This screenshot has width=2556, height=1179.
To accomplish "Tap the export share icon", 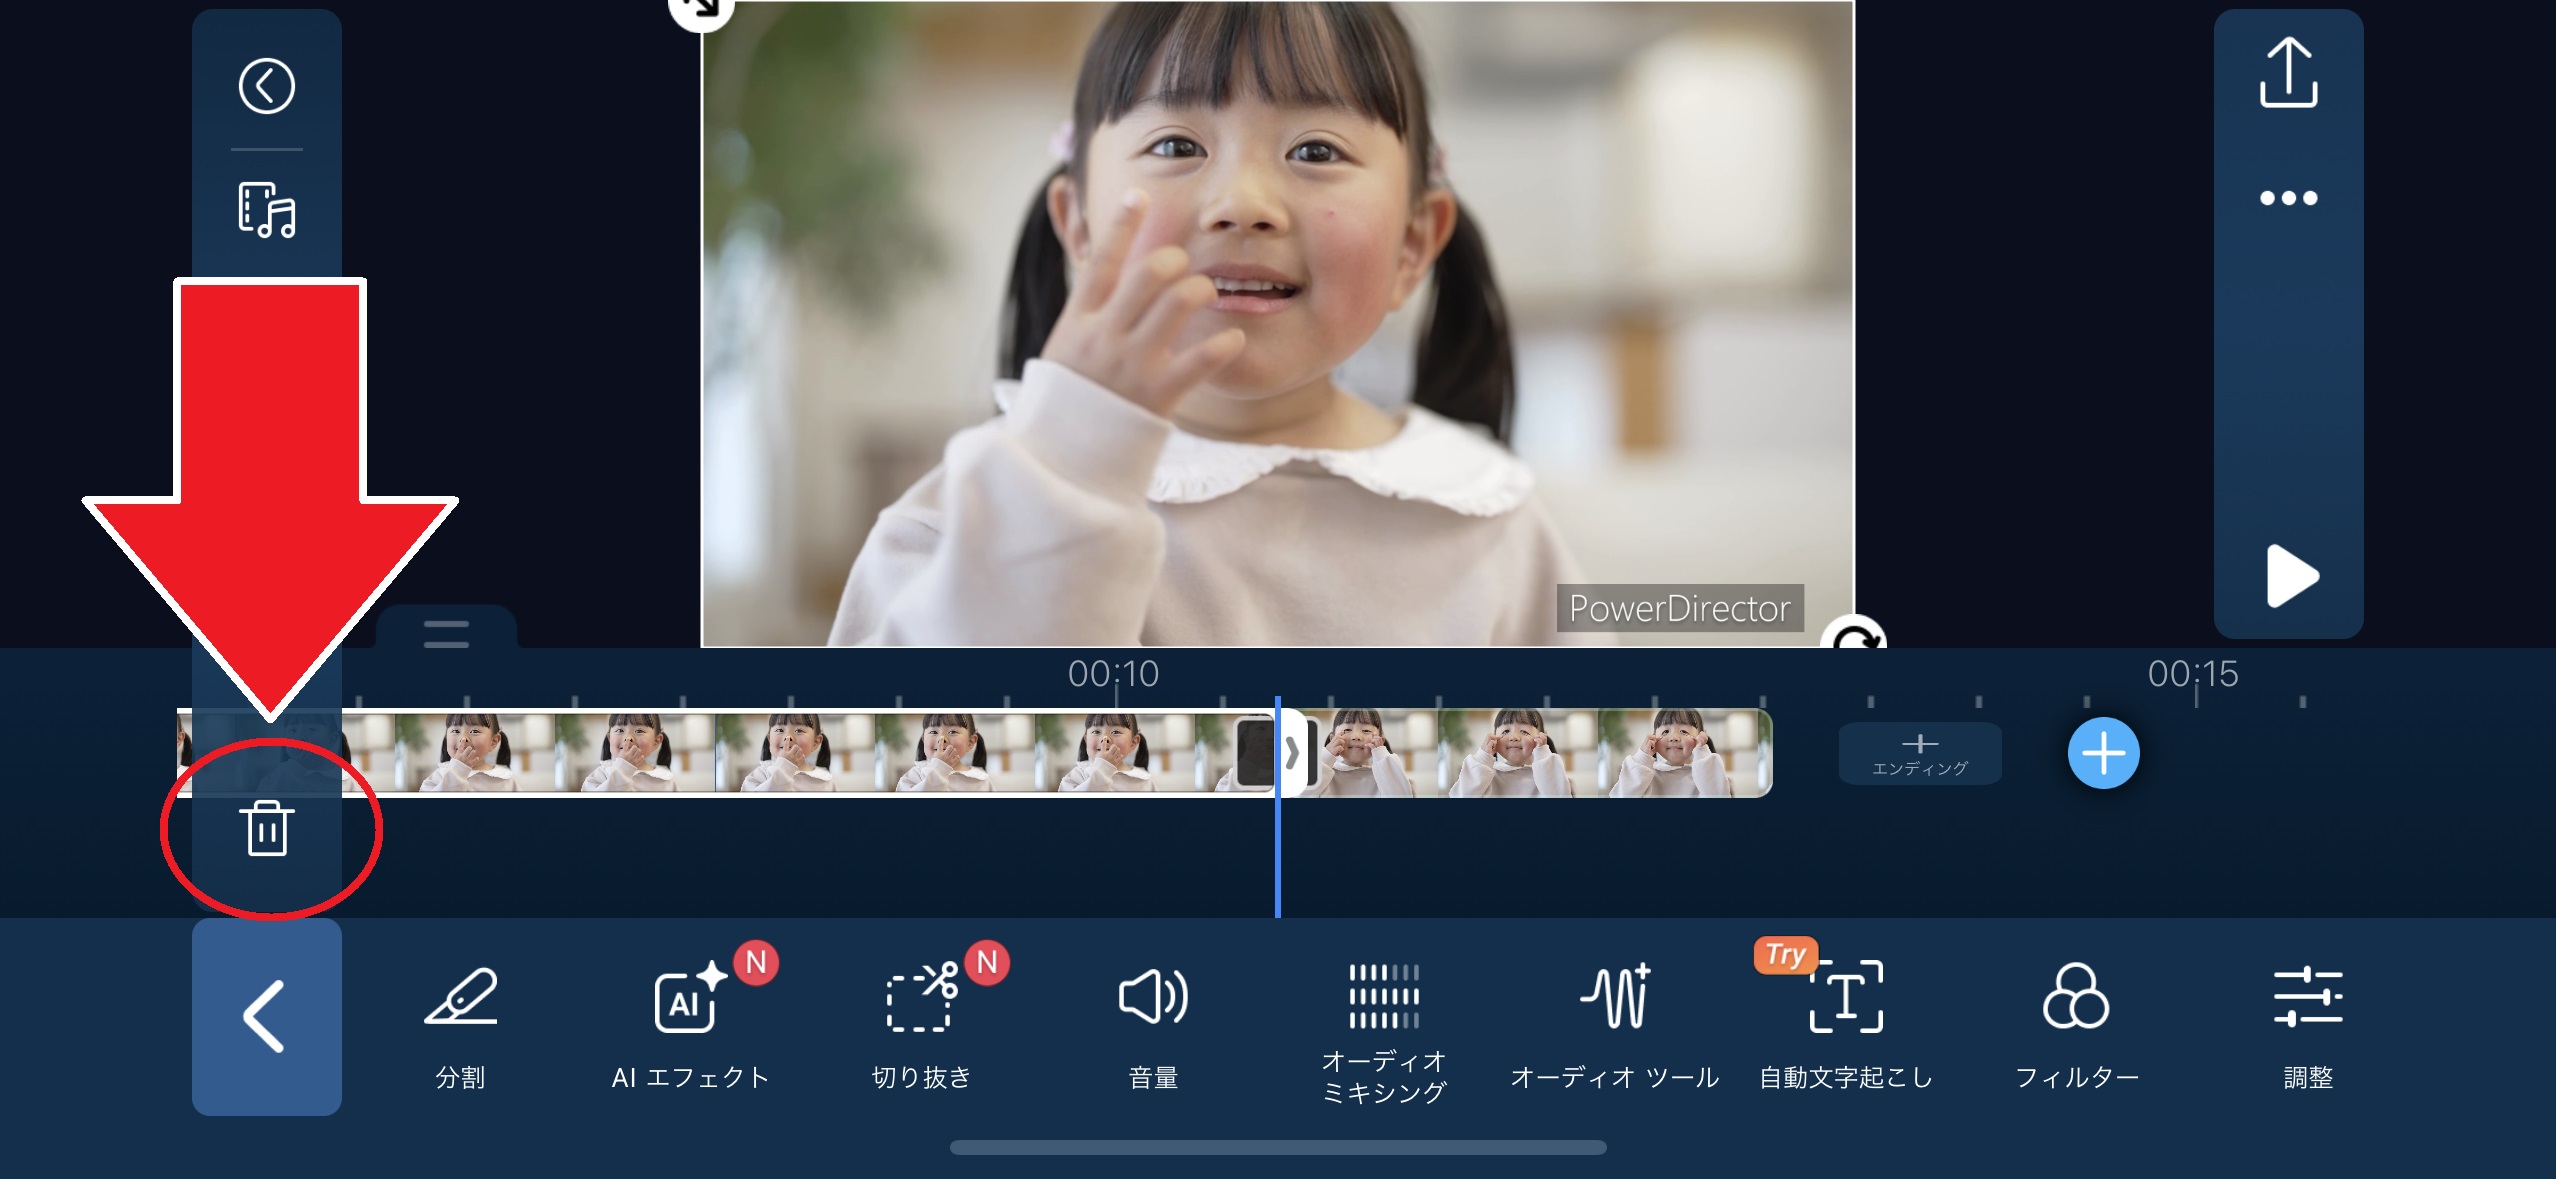I will point(2288,73).
